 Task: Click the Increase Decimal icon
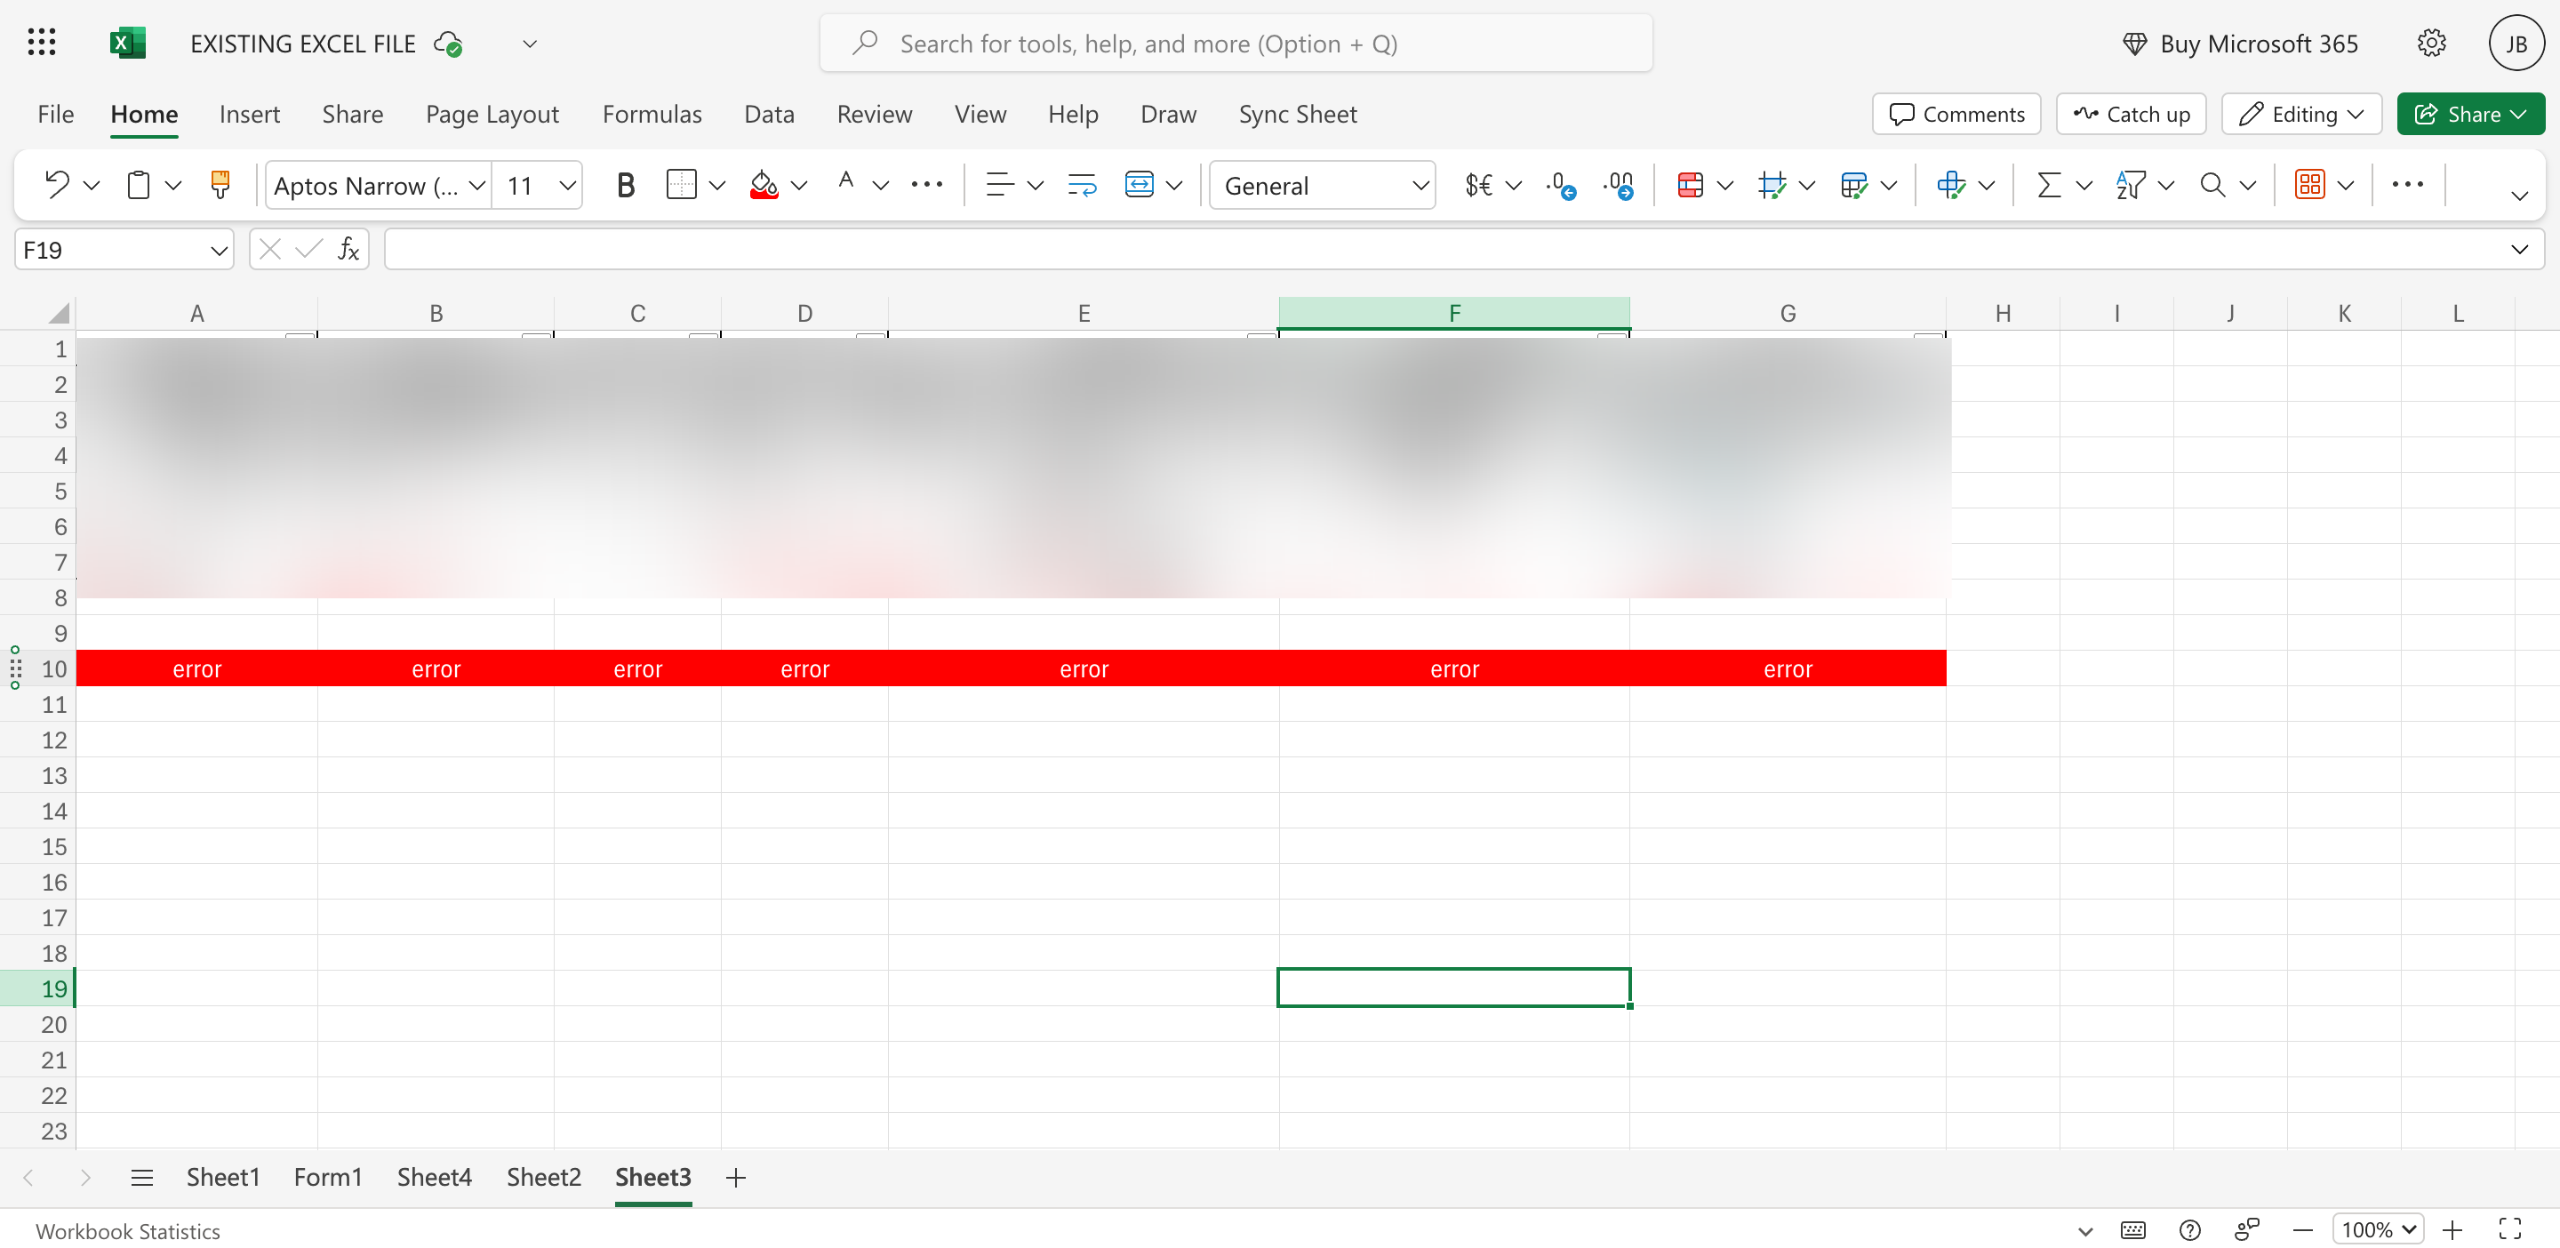click(x=1560, y=185)
